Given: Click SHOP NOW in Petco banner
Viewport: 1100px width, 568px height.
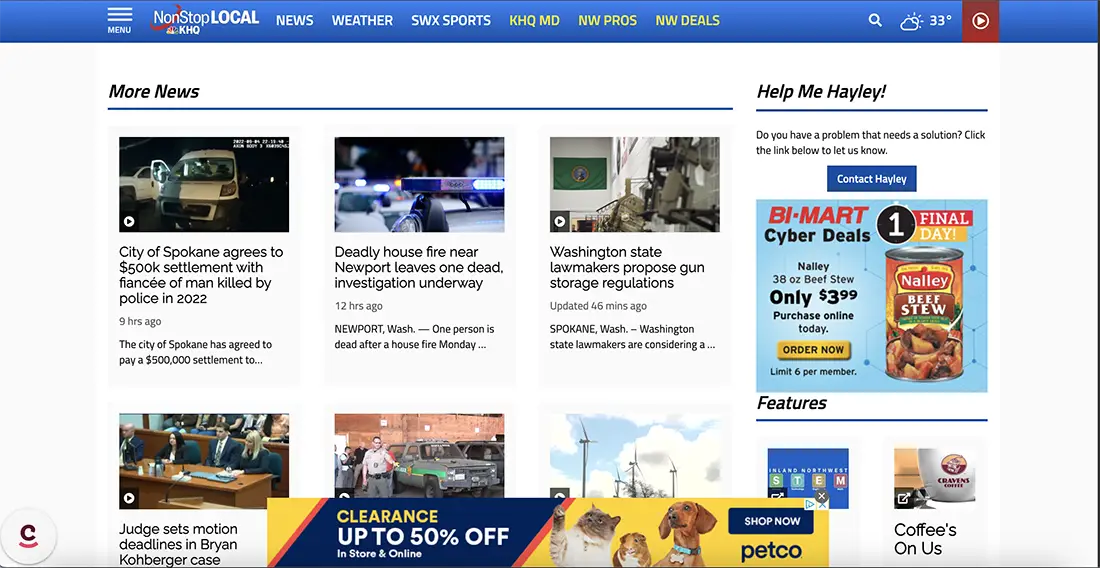Looking at the screenshot, I should click(x=771, y=521).
